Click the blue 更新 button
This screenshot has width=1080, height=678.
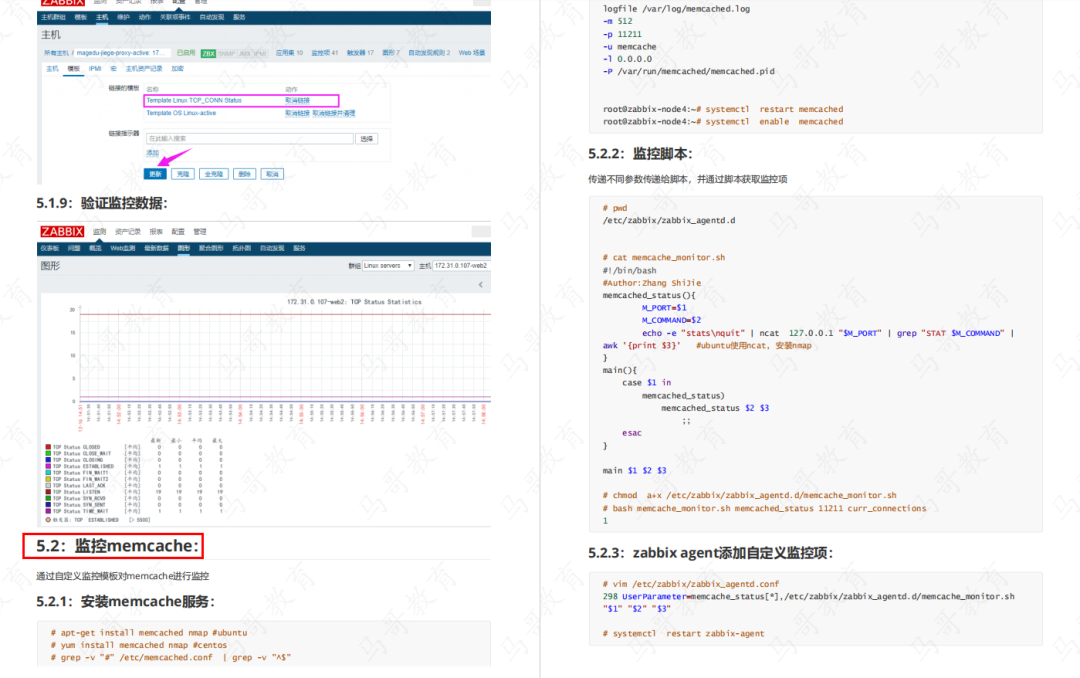coord(155,174)
